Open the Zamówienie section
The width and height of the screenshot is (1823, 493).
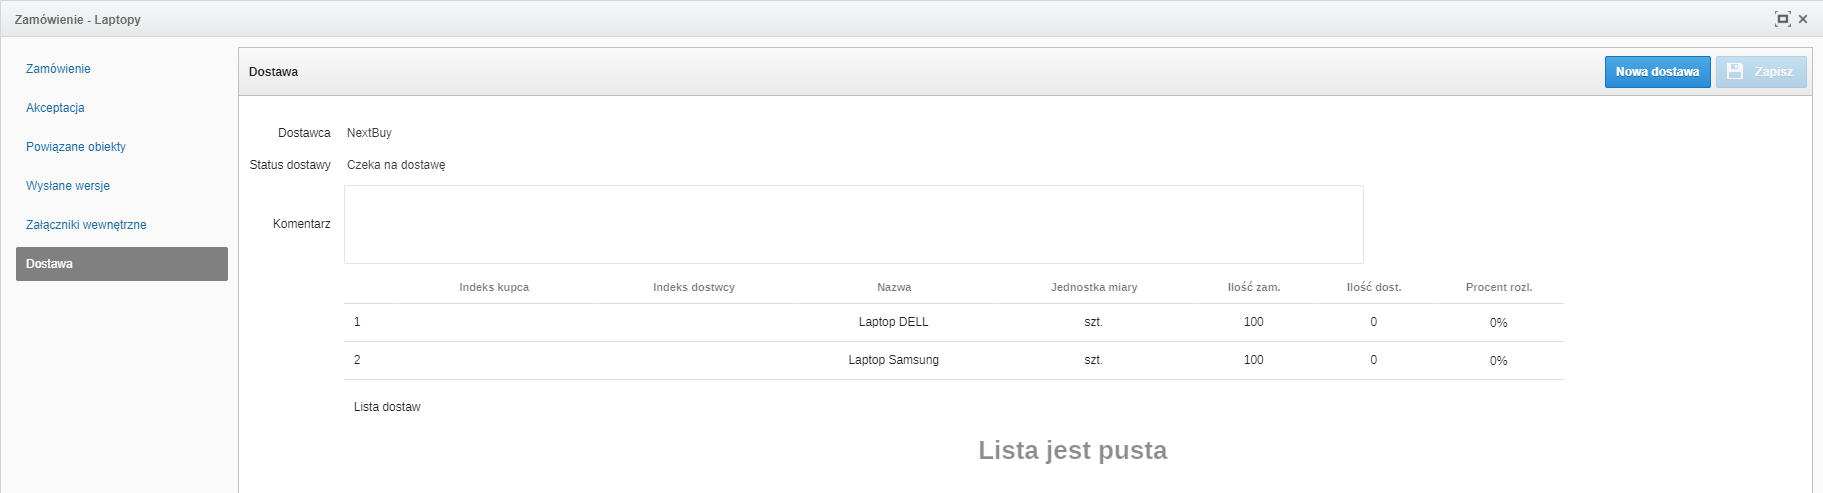coord(58,69)
